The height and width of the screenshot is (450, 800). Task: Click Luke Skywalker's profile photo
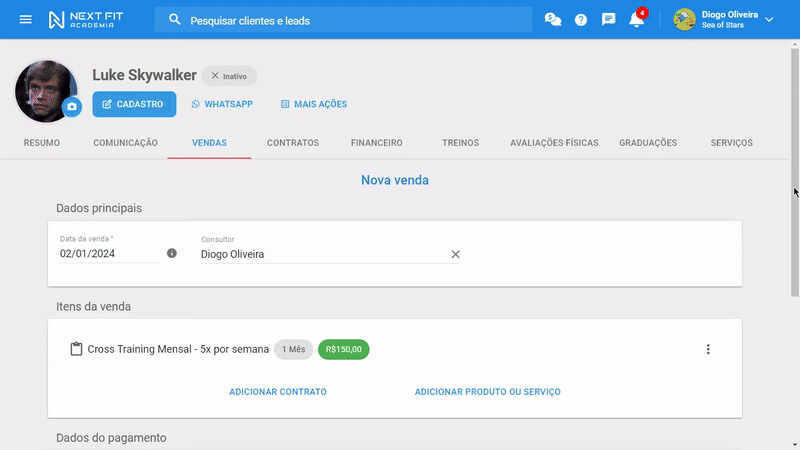44,90
